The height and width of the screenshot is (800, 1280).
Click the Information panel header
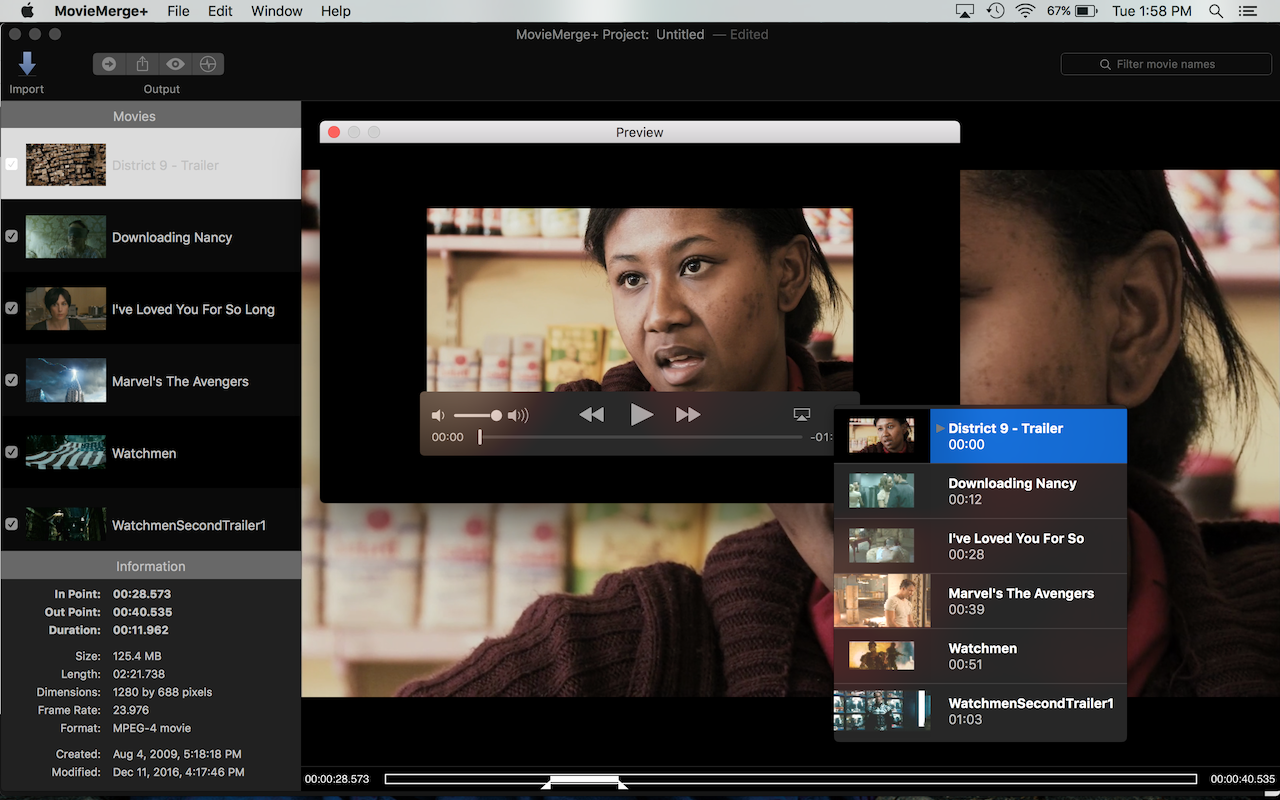point(150,566)
